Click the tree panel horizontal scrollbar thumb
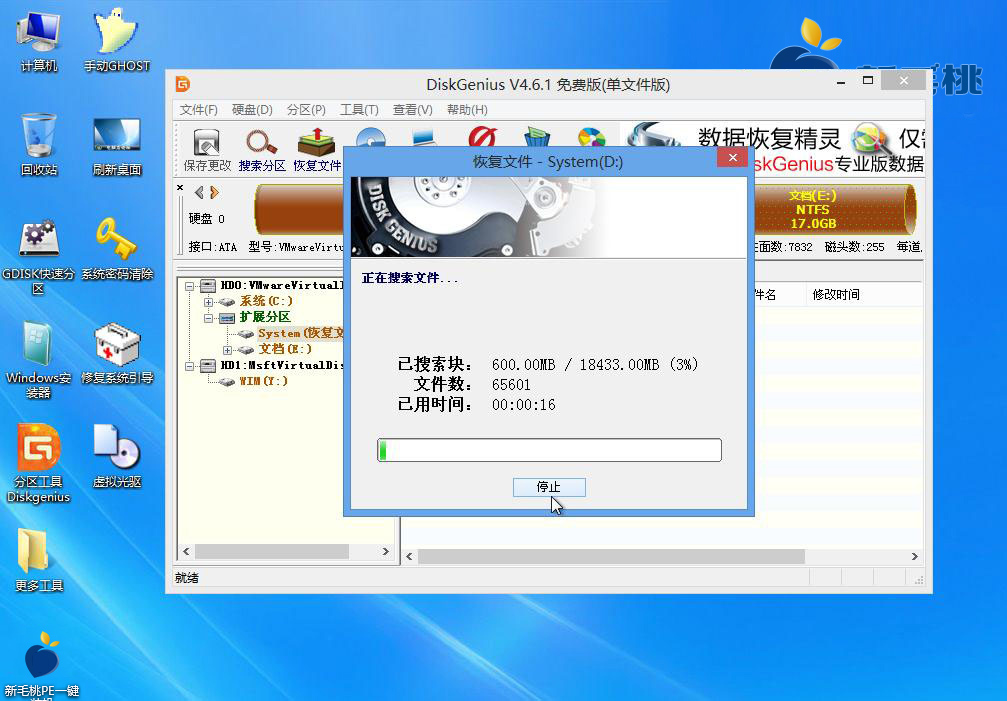 click(x=272, y=551)
